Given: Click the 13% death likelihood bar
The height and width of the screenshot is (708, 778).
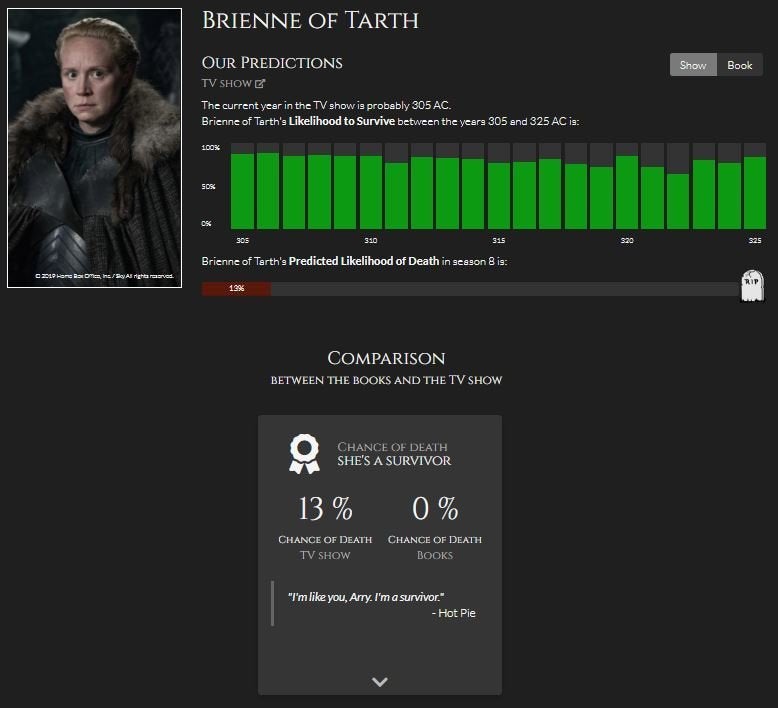Looking at the screenshot, I should 236,289.
